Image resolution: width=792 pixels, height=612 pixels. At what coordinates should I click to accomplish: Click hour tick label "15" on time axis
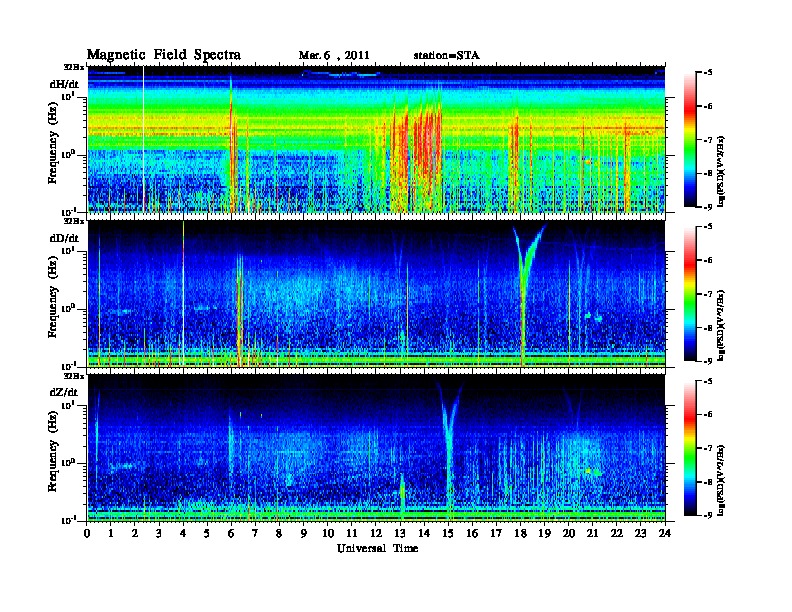(x=448, y=533)
